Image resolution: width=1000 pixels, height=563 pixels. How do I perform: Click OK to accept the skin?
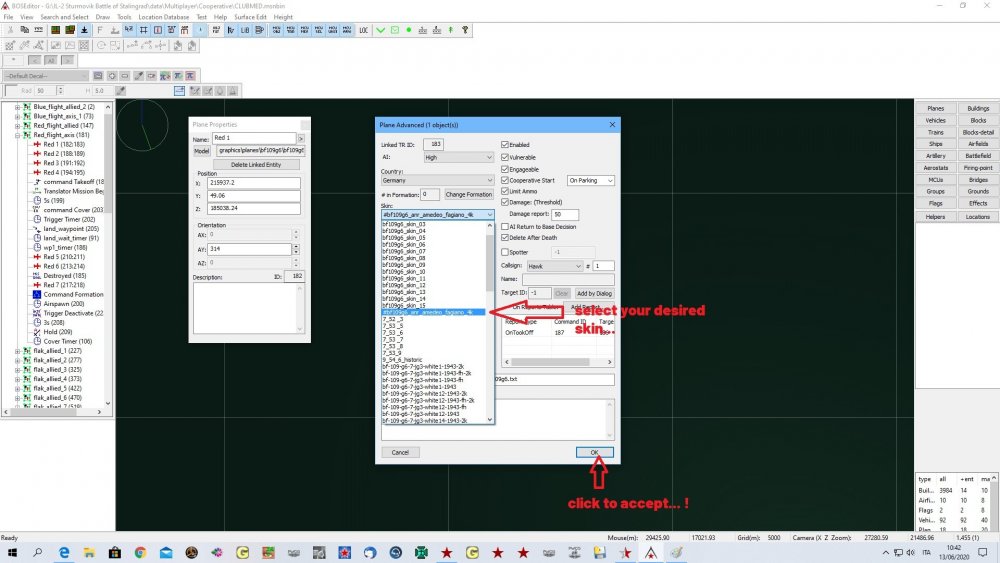coord(595,452)
